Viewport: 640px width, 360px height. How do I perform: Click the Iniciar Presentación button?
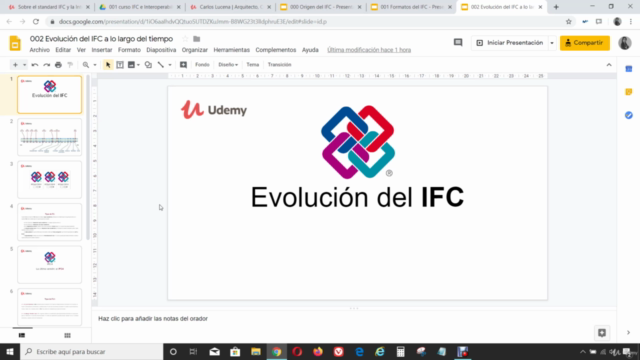510,43
